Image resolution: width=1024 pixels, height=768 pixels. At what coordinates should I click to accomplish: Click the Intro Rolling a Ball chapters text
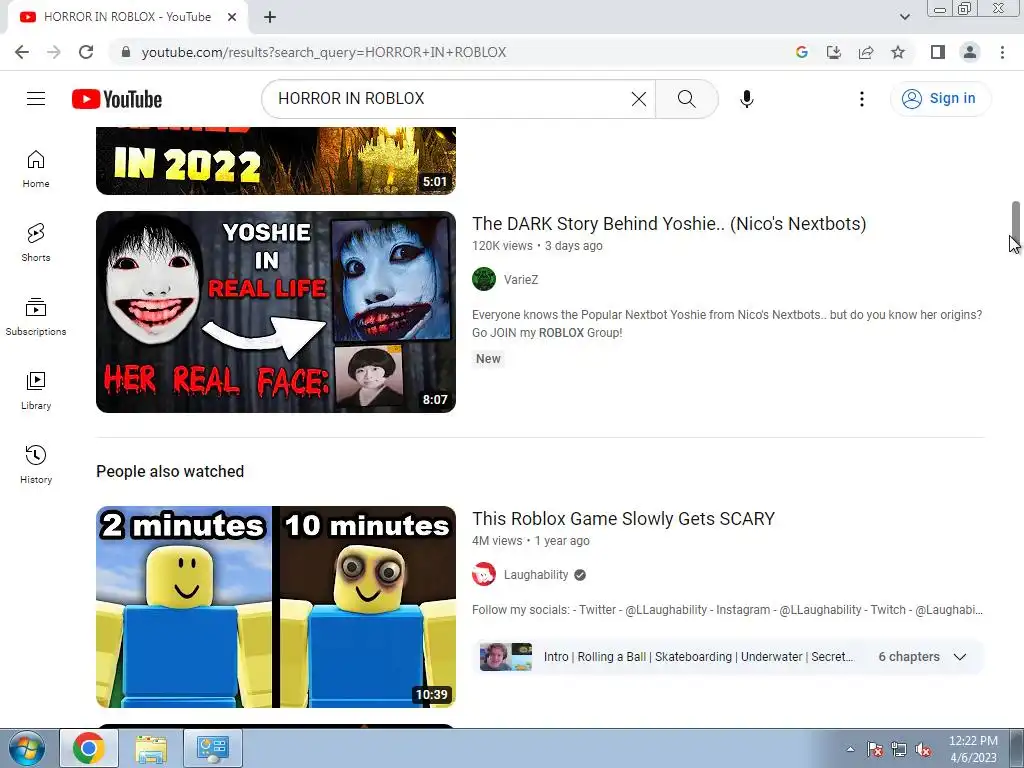coord(698,657)
